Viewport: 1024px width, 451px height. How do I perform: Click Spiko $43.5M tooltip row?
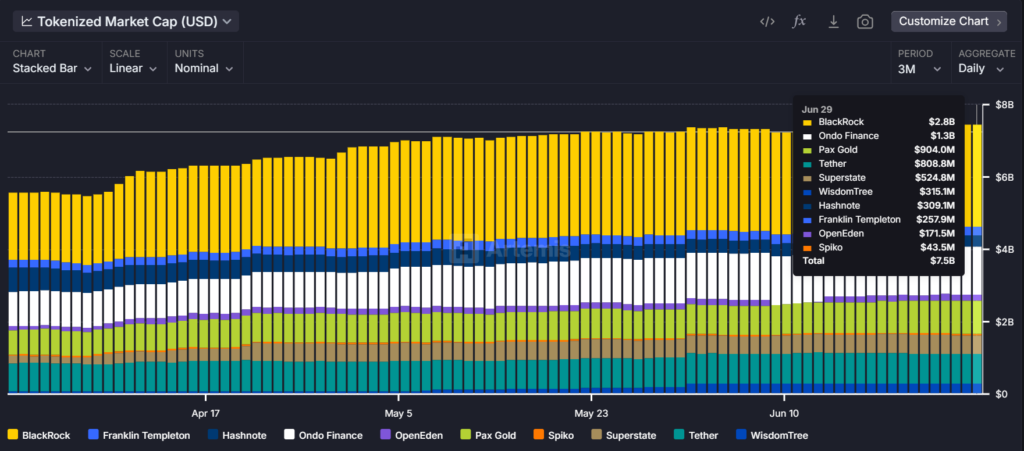point(878,247)
